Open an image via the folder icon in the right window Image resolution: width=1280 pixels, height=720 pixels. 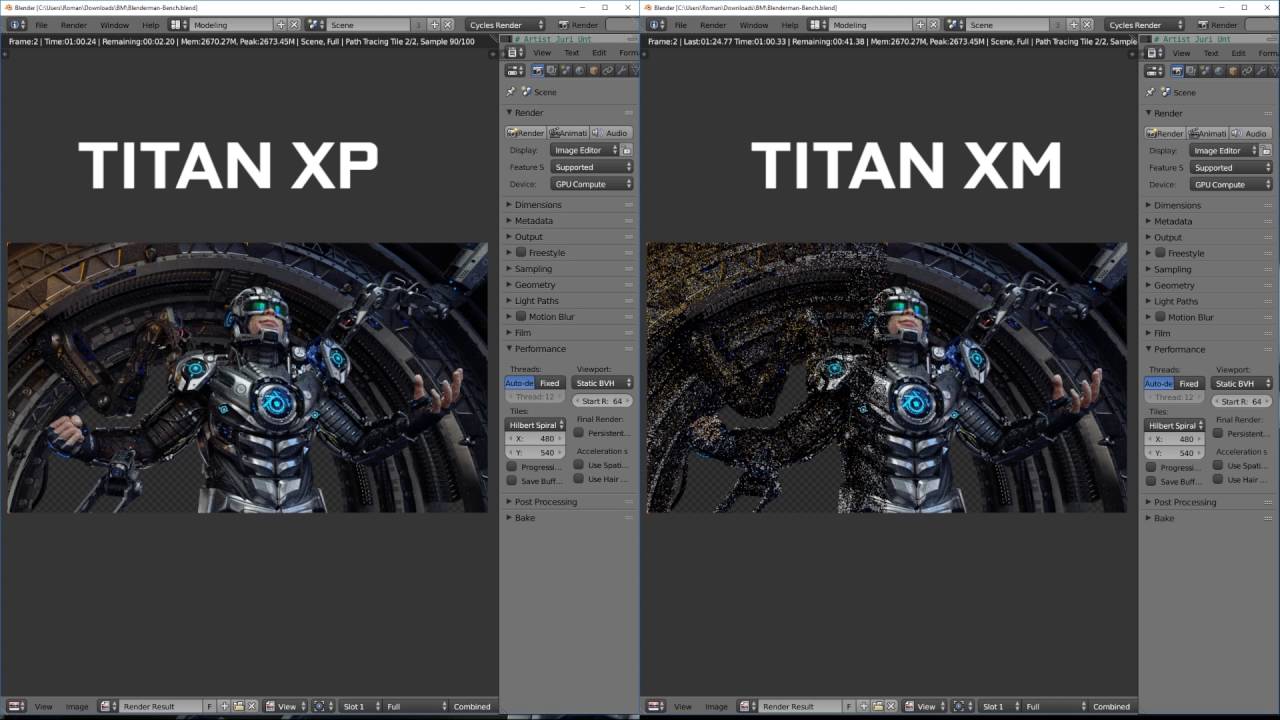878,706
